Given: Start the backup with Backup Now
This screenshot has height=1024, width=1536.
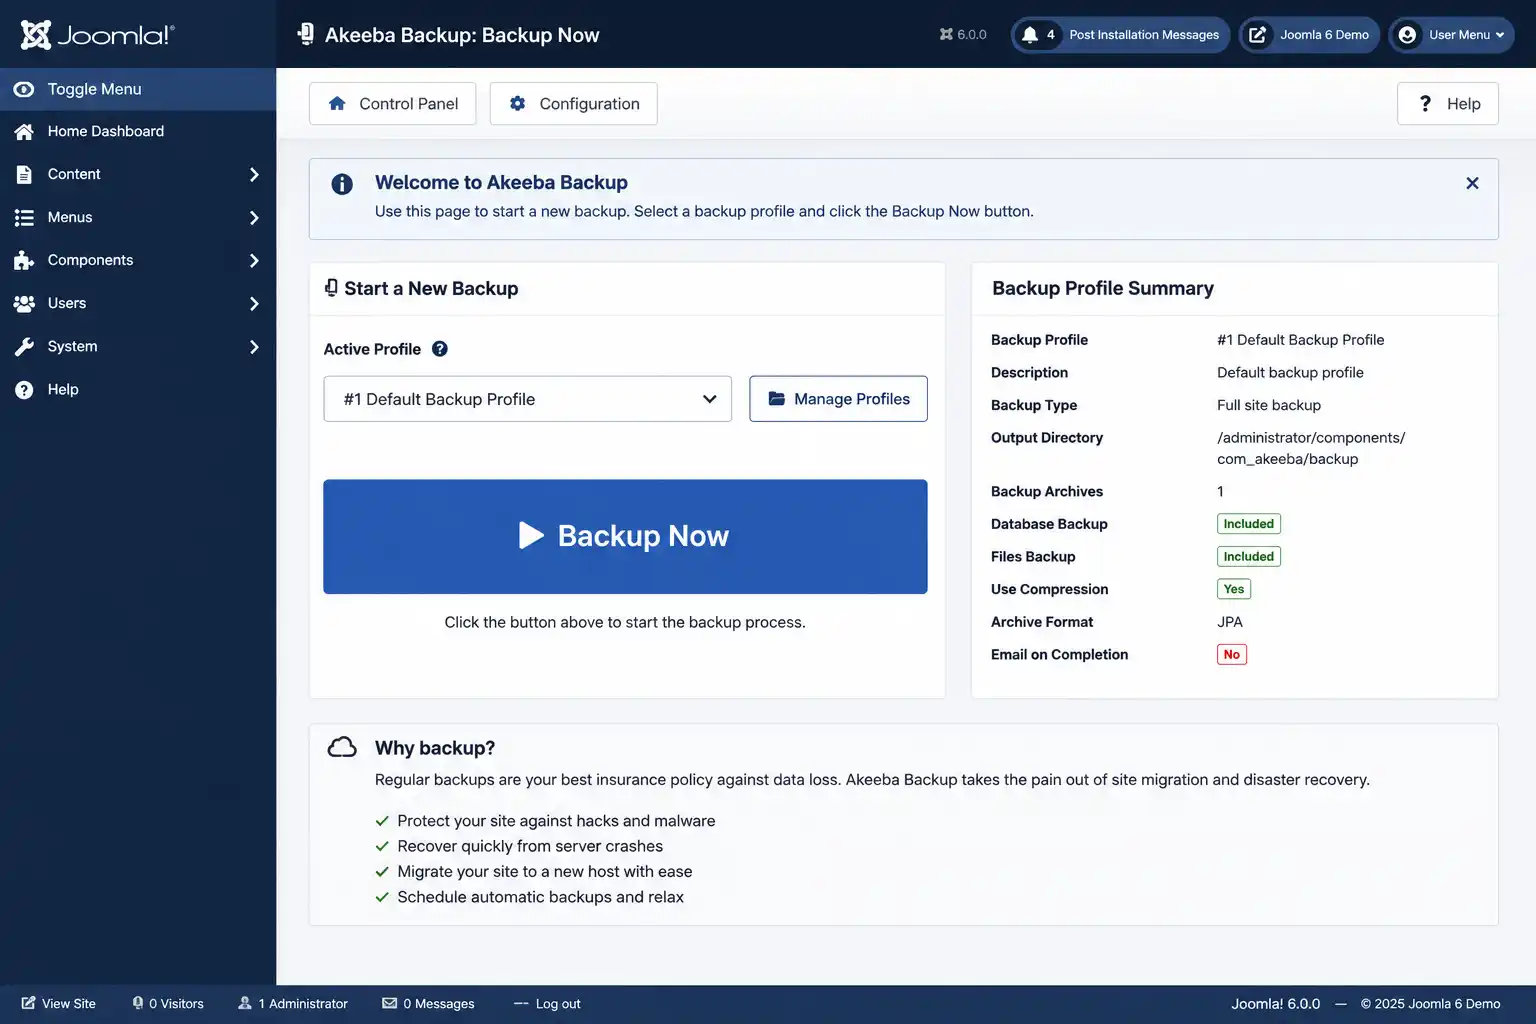Looking at the screenshot, I should (x=625, y=537).
